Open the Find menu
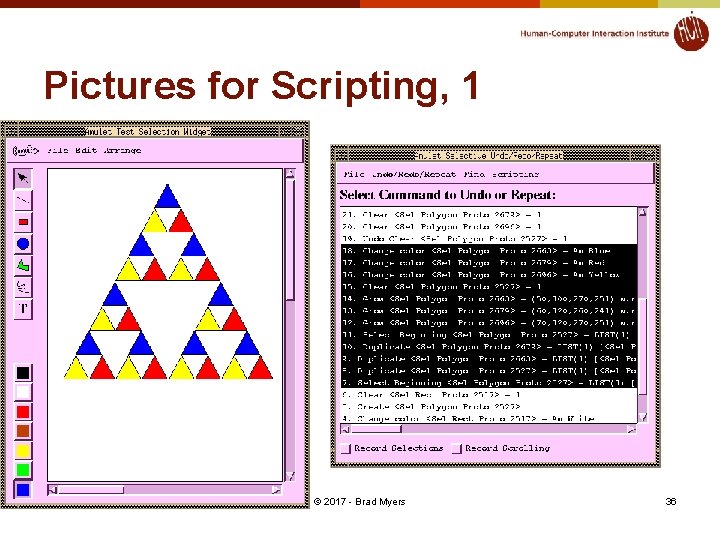This screenshot has width=720, height=540. pyautogui.click(x=473, y=174)
